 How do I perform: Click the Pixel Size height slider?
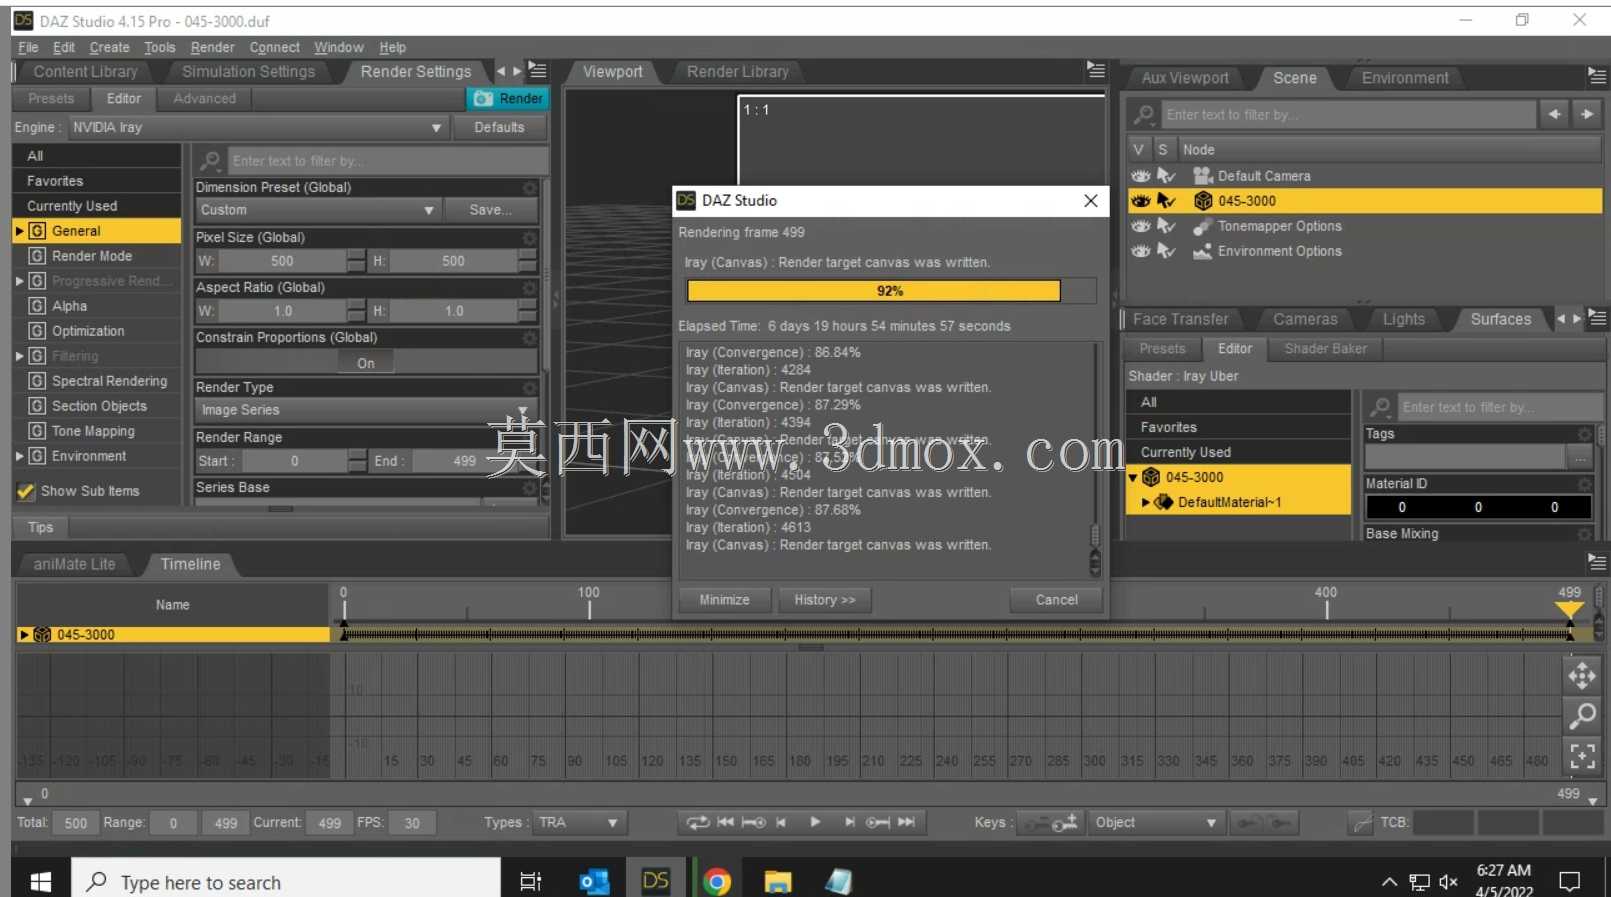click(453, 261)
